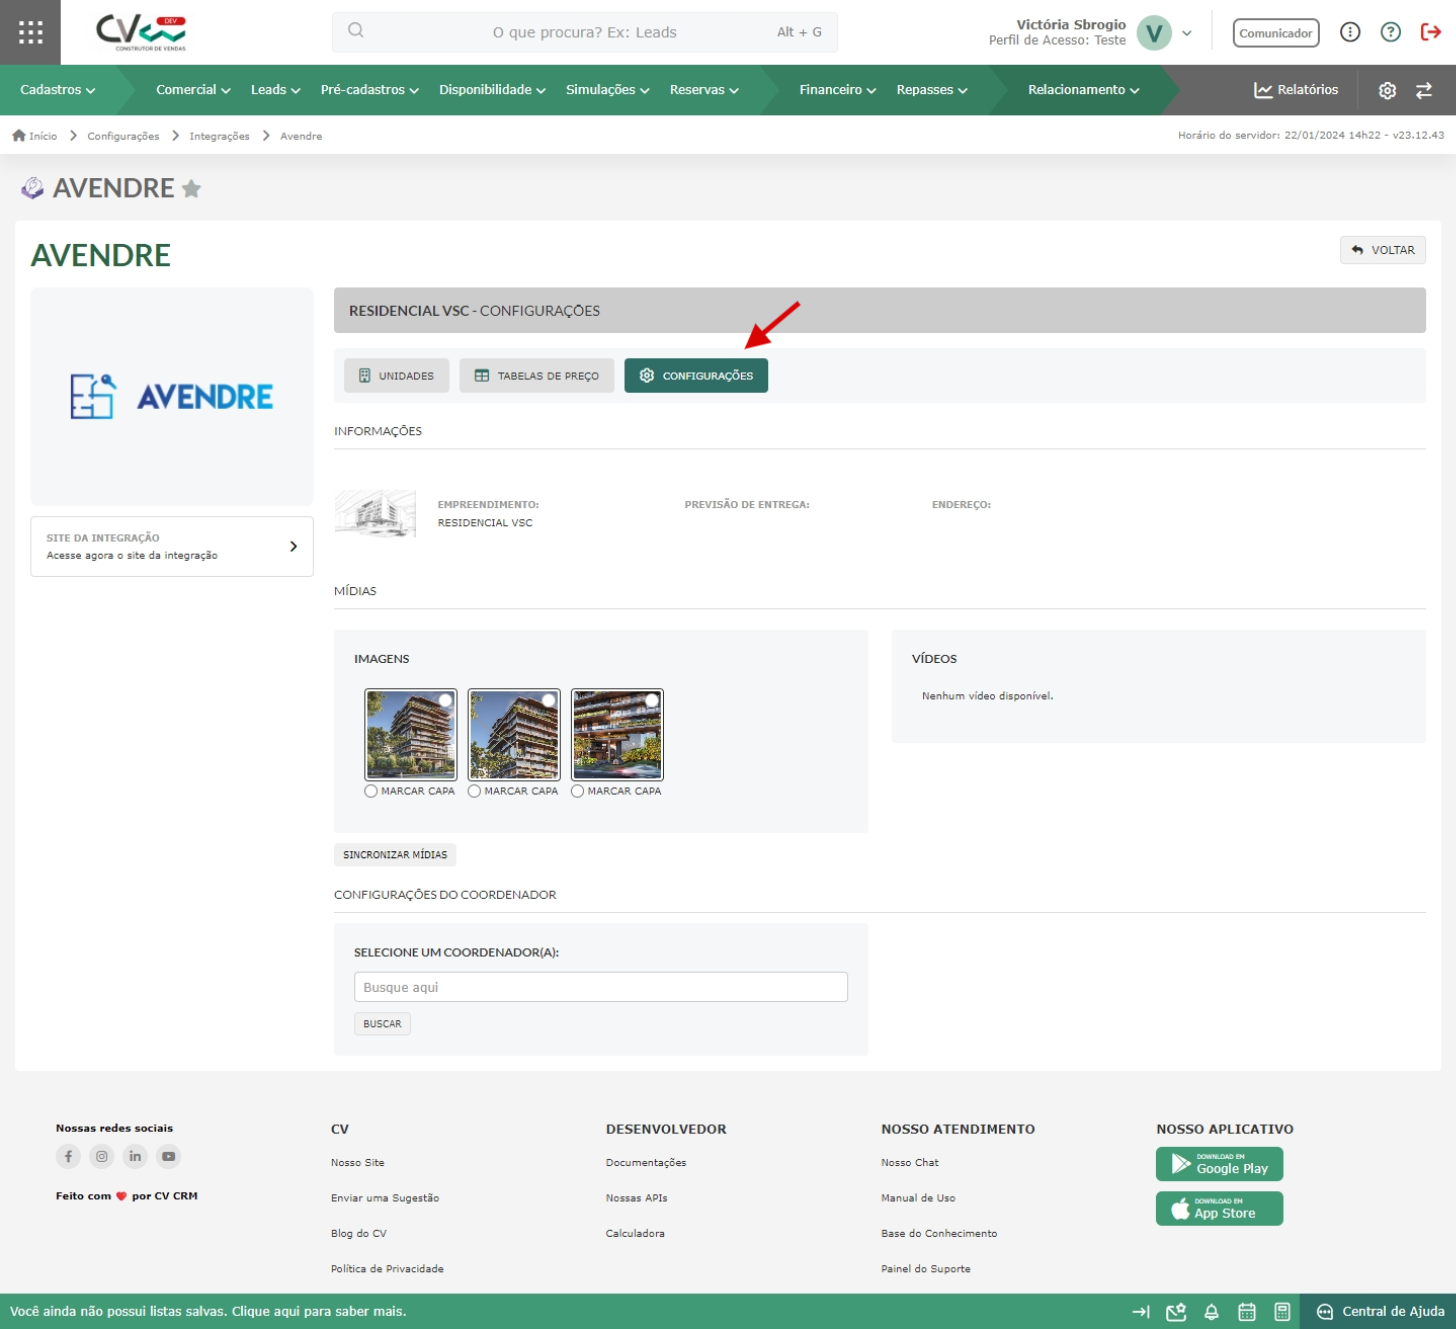Viewport: 1456px width, 1329px height.
Task: Open the Comunicador button
Action: click(1275, 33)
